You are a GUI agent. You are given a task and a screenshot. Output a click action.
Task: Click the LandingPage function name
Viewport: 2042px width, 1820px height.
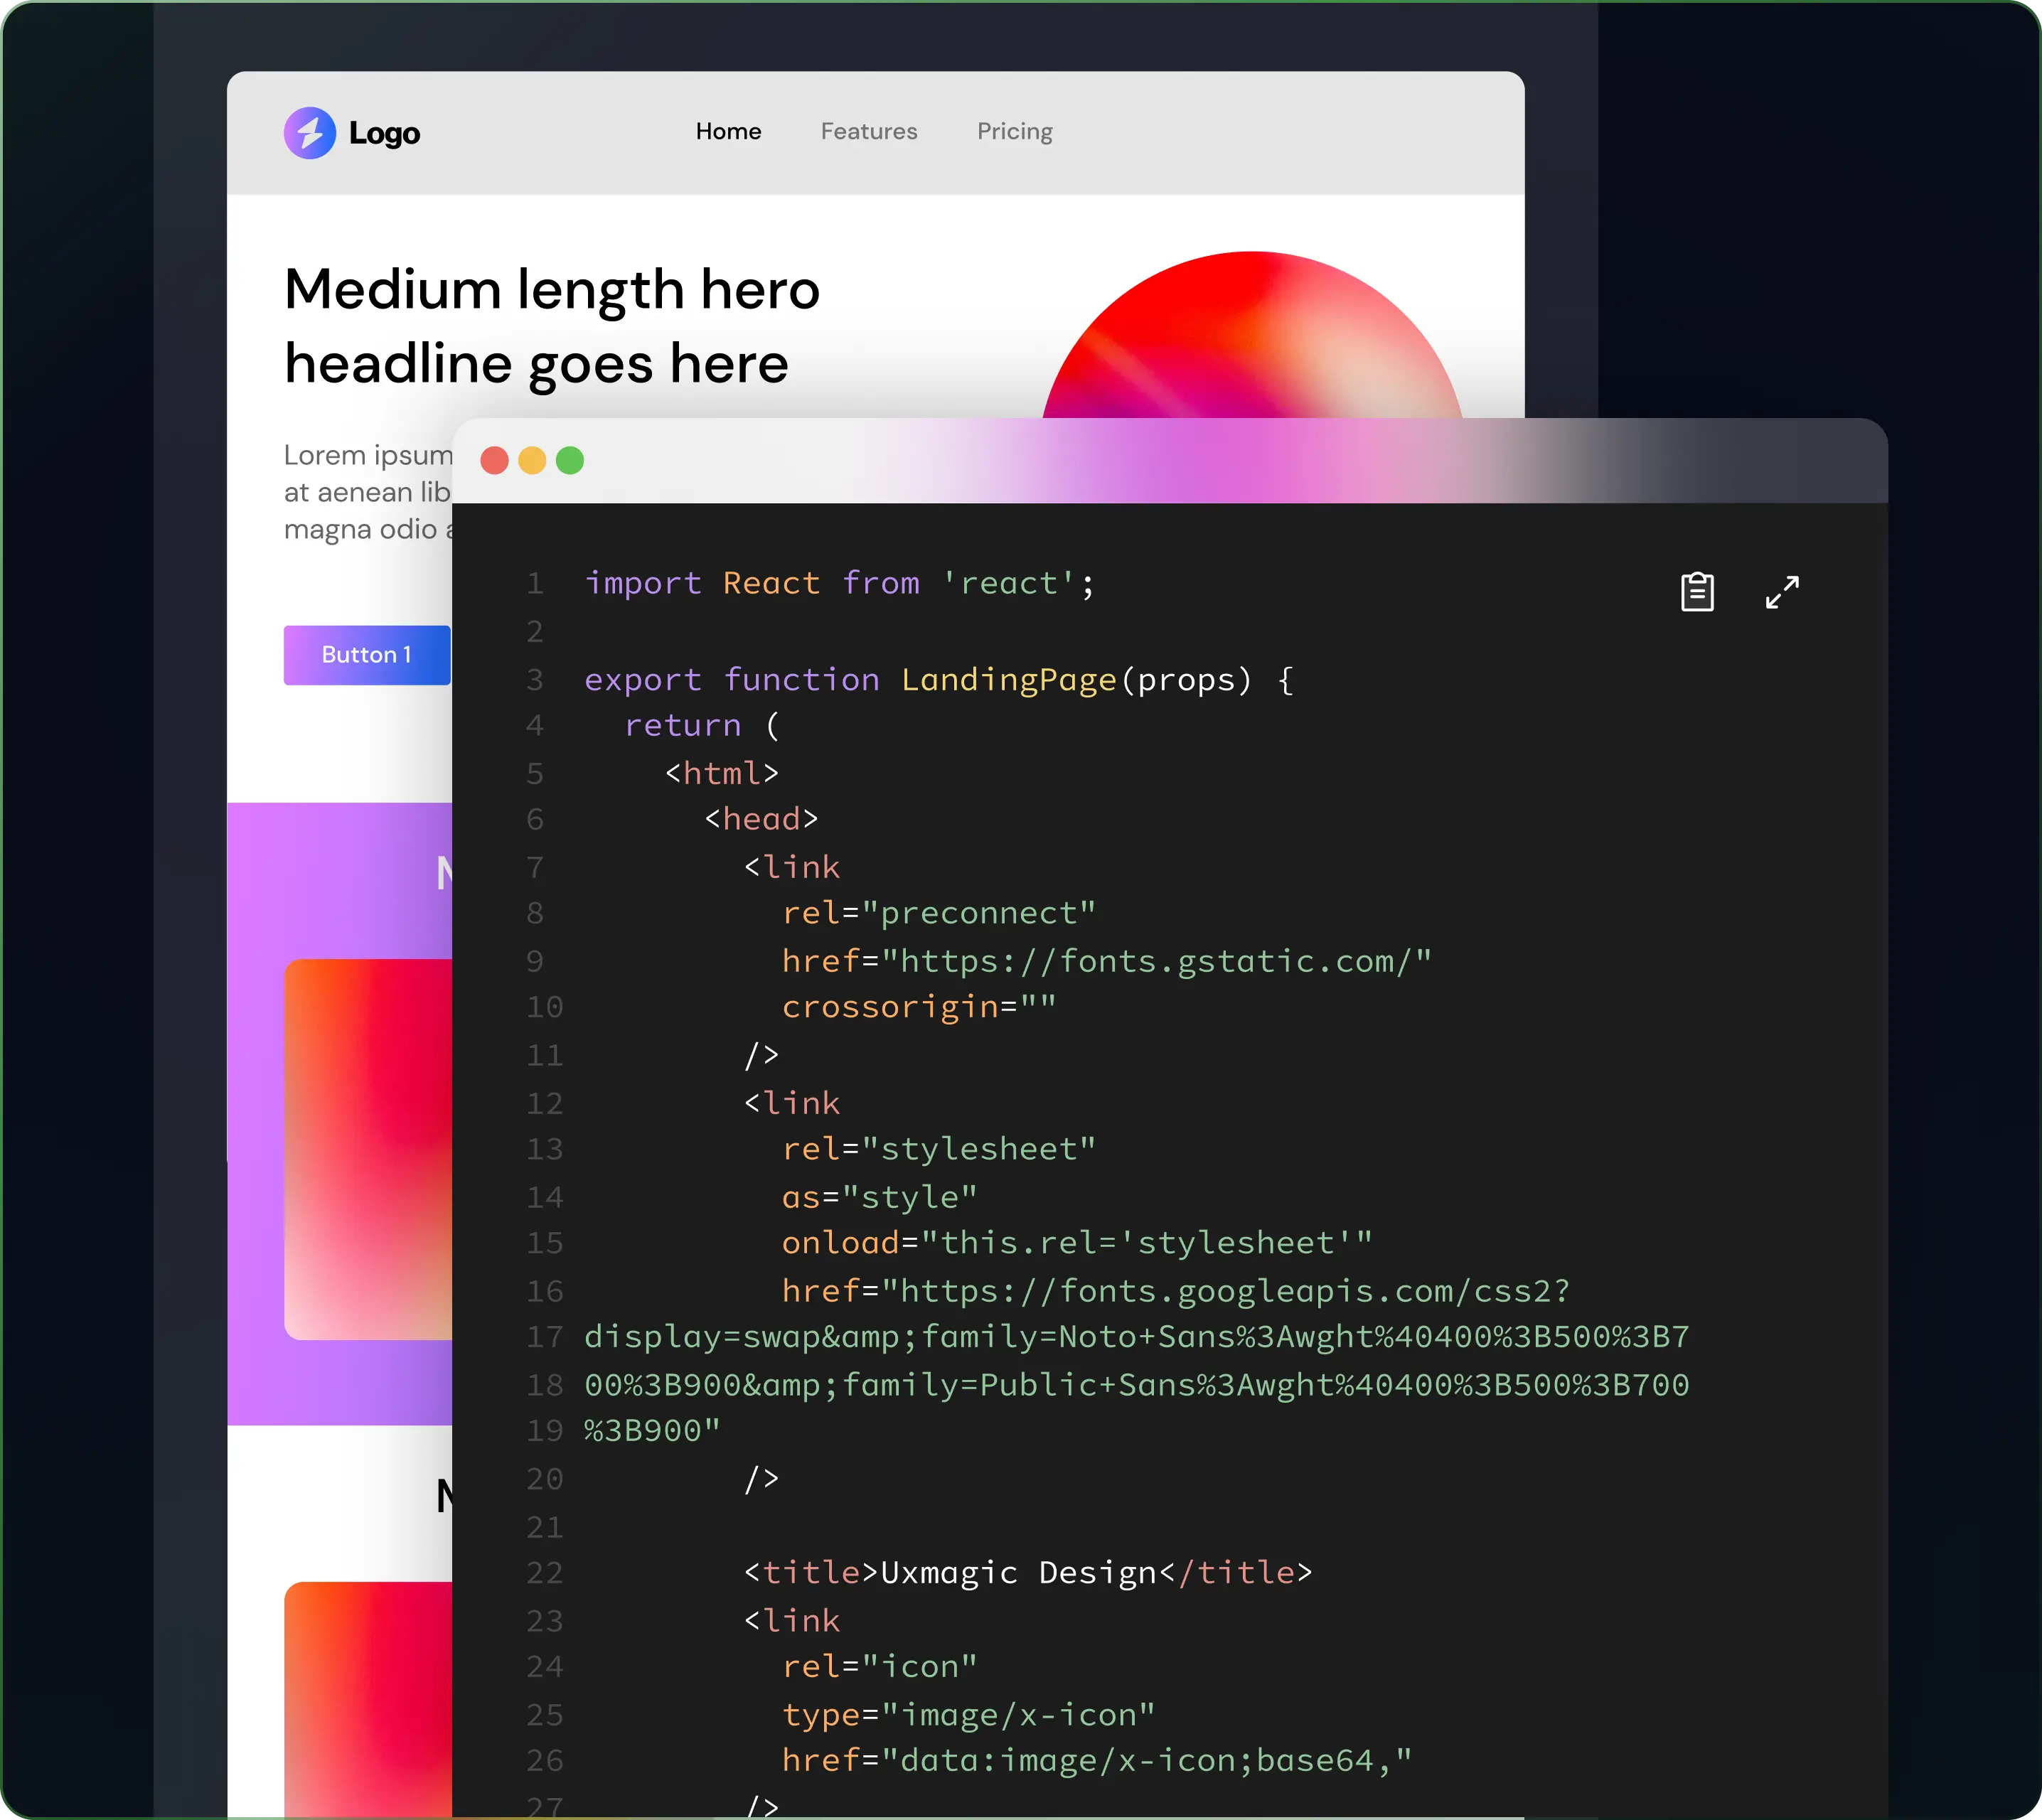(1008, 680)
